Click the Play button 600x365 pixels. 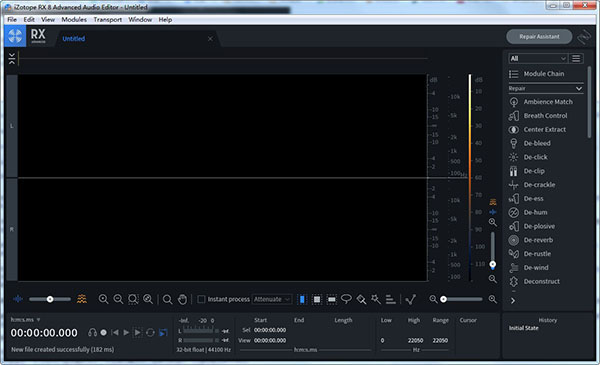pos(126,332)
